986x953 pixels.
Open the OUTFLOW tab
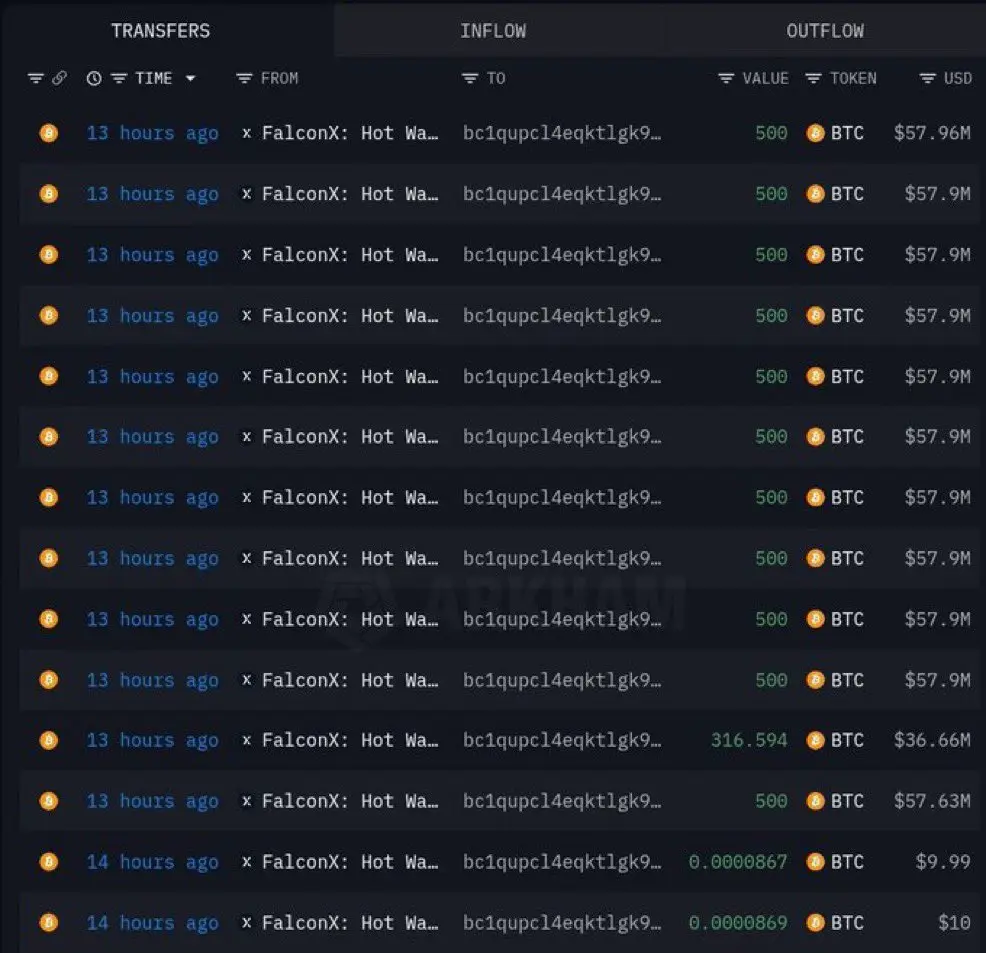coord(825,31)
